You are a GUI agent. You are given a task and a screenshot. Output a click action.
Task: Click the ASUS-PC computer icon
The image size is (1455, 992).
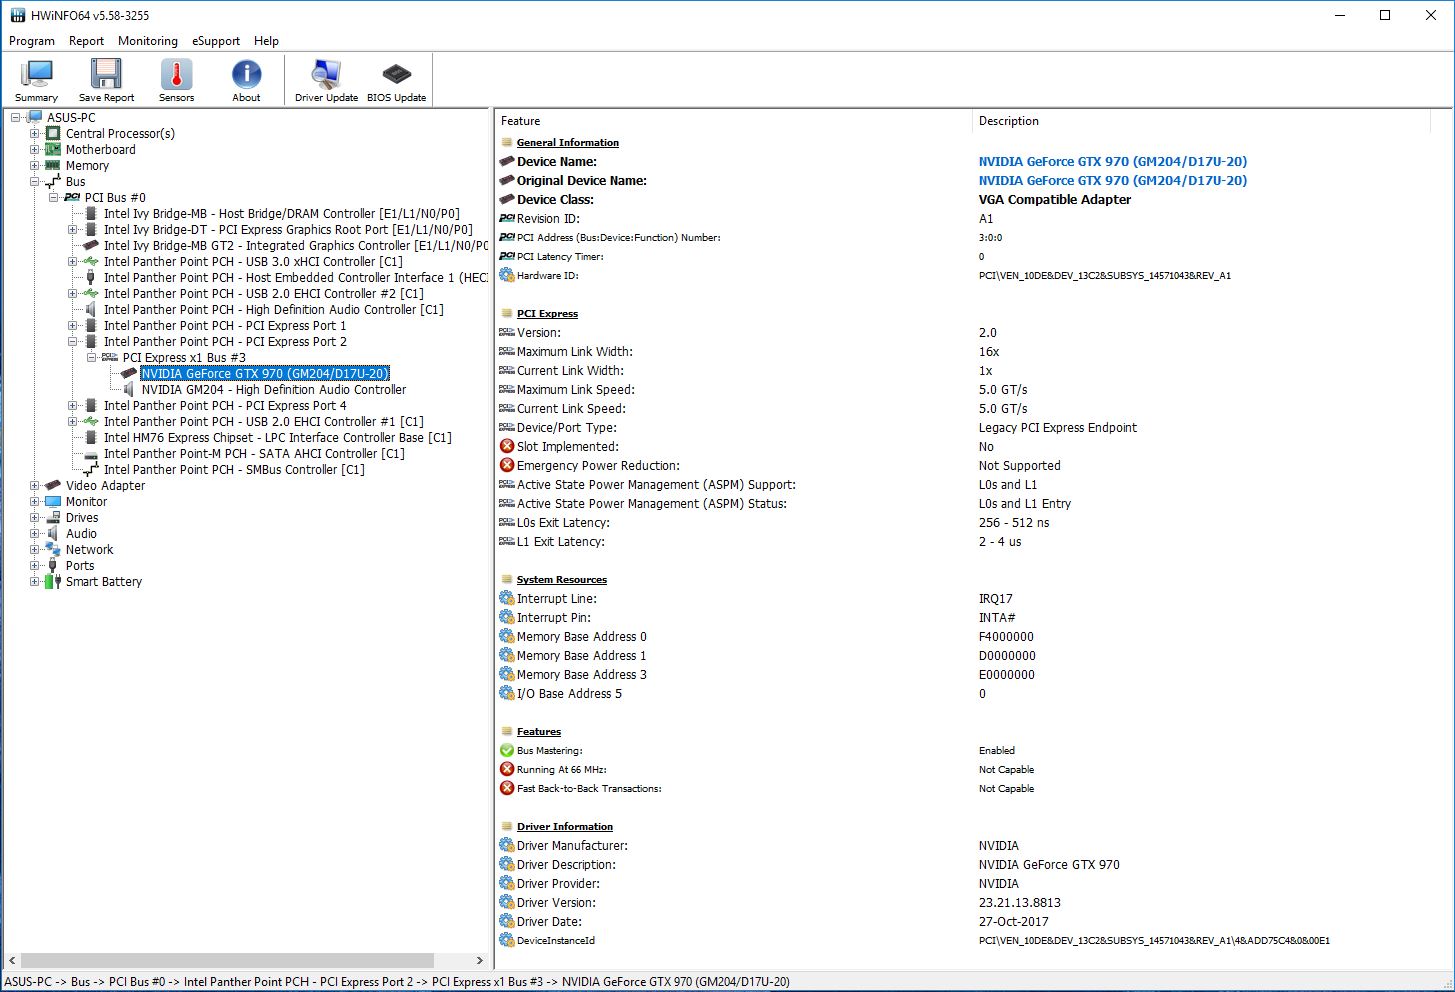coord(34,117)
